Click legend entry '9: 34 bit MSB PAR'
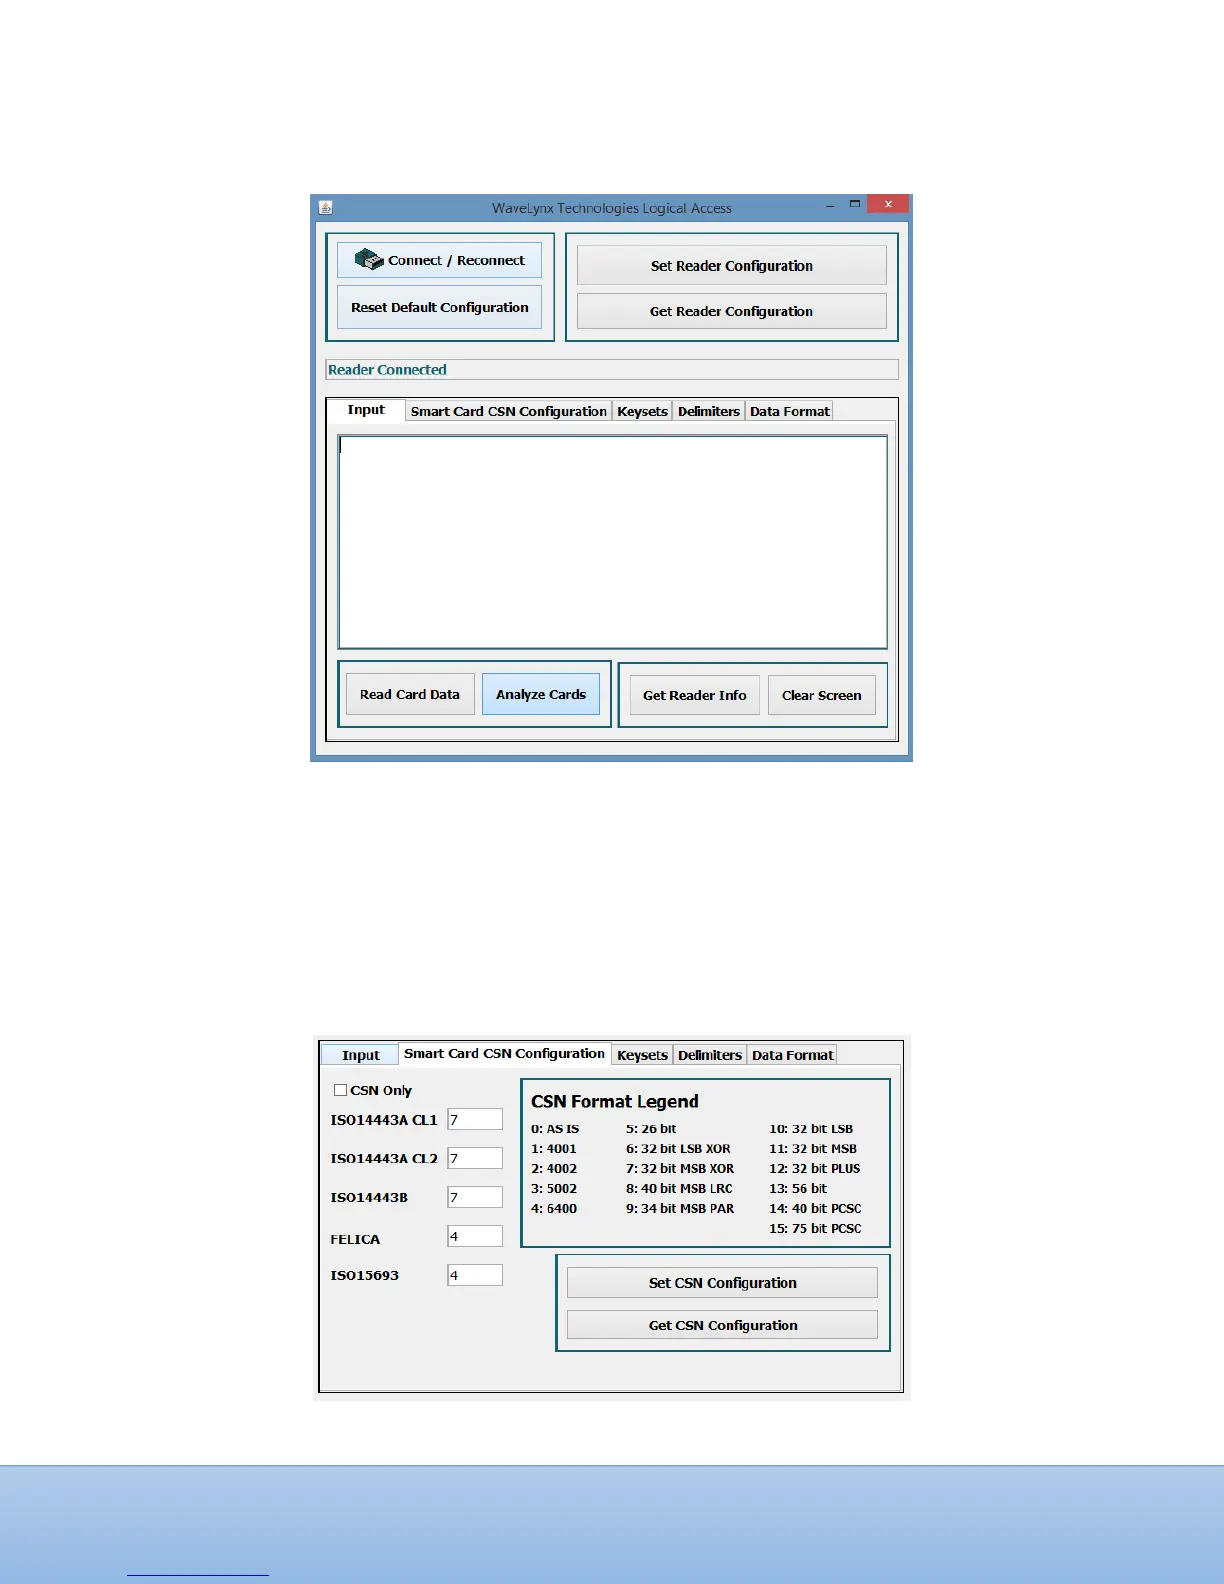1224x1584 pixels. click(680, 1208)
